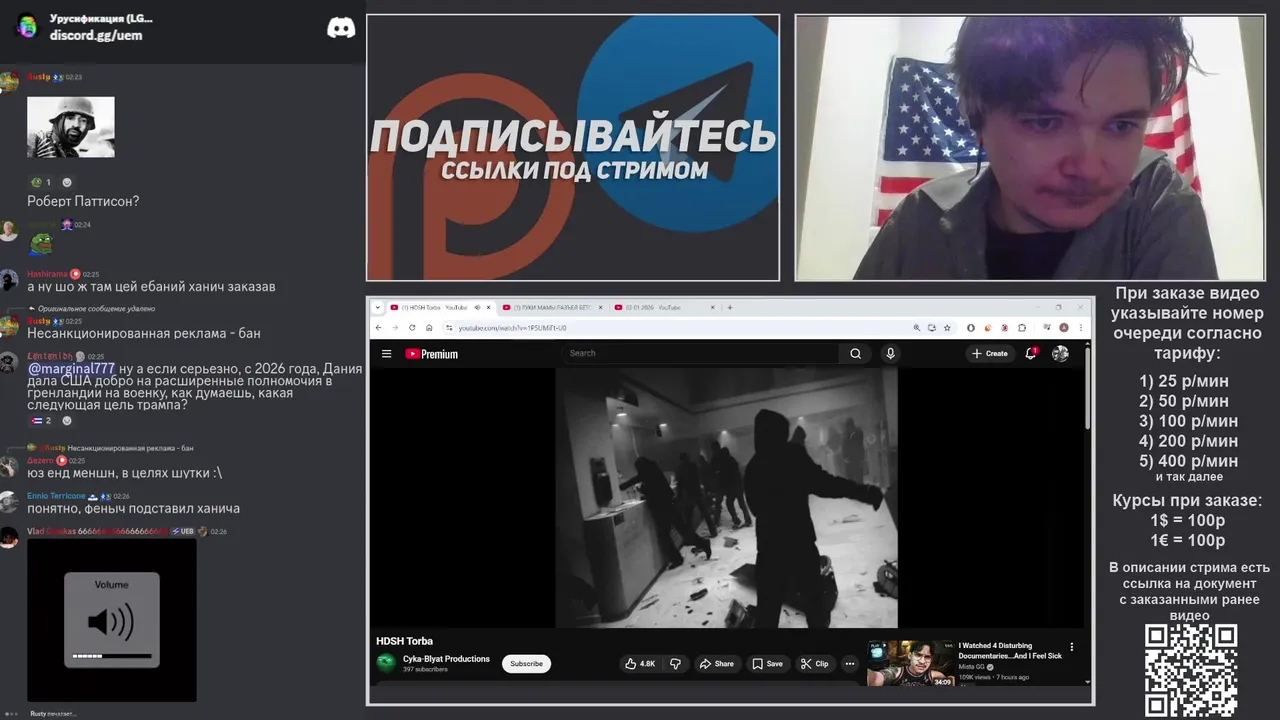Screen dimensions: 1280x720
Task: Add a reaction to the Robert Pattinson image message
Action: tap(67, 182)
